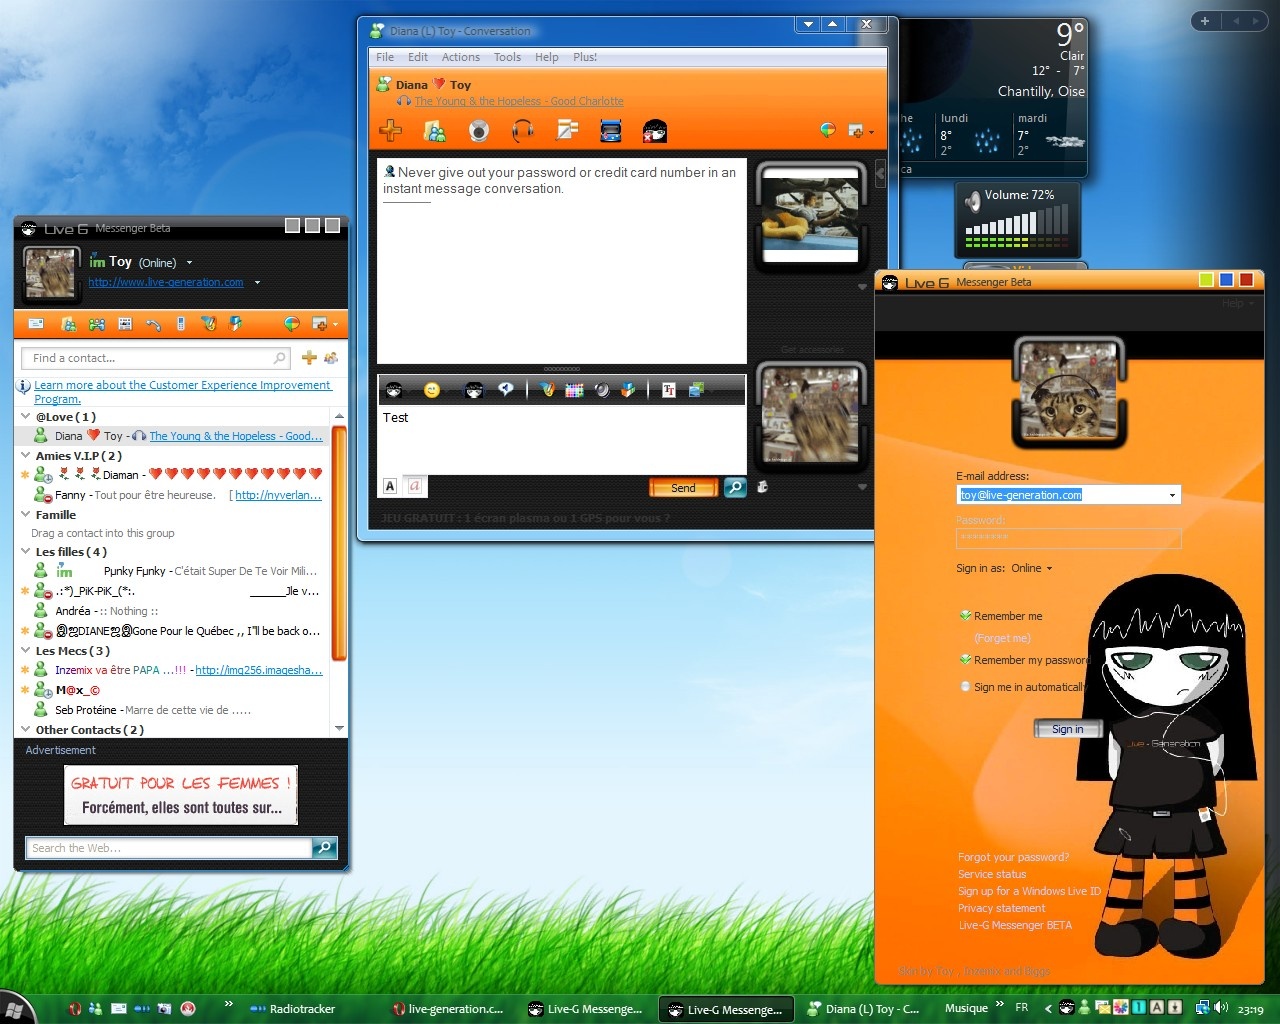
Task: Click the Sign in button
Action: [x=1067, y=729]
